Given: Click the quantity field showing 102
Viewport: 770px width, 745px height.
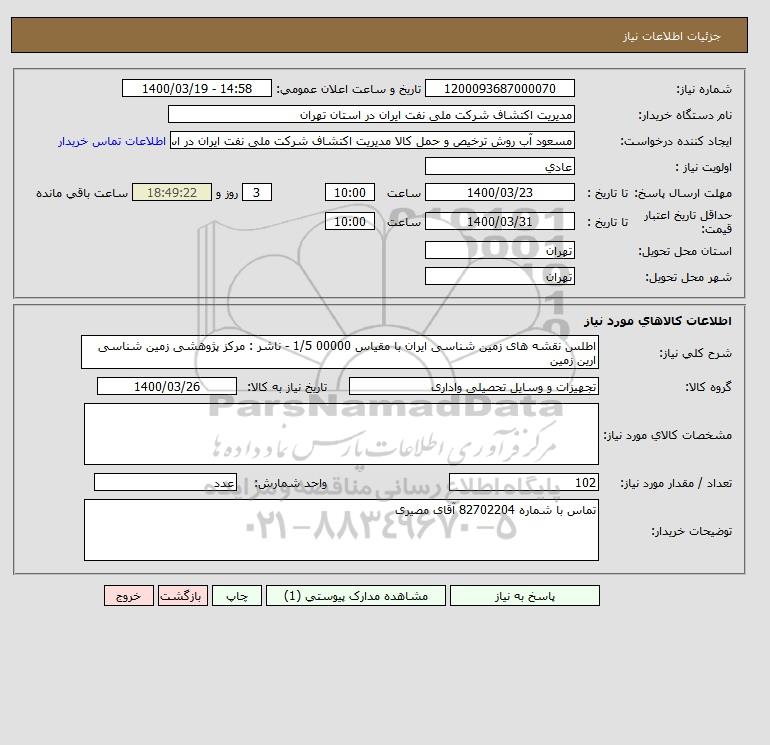Looking at the screenshot, I should [x=523, y=482].
